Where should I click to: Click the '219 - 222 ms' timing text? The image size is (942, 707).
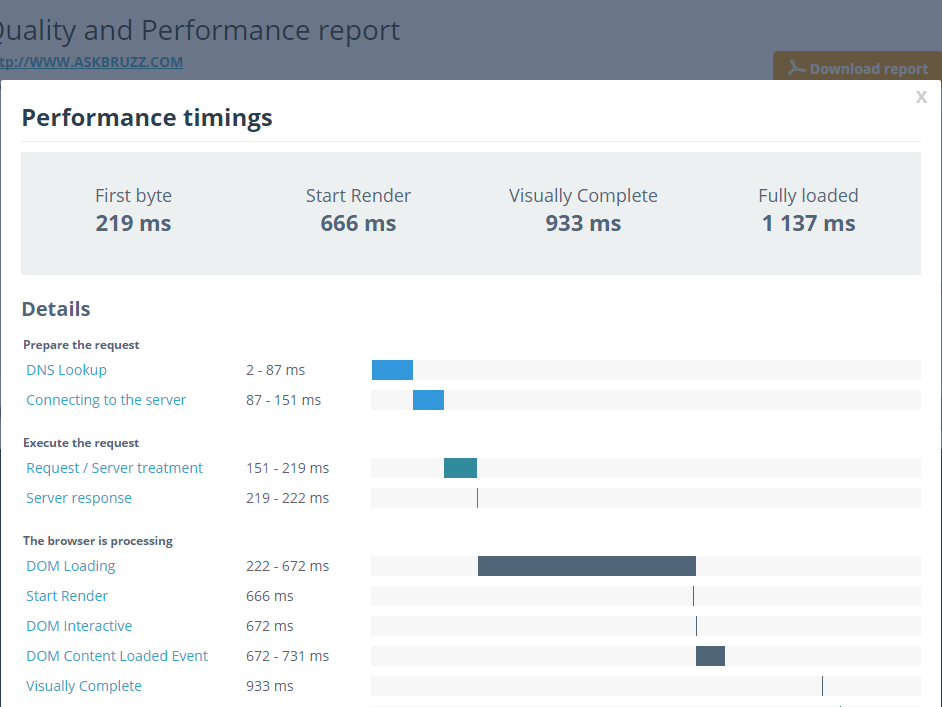[287, 498]
